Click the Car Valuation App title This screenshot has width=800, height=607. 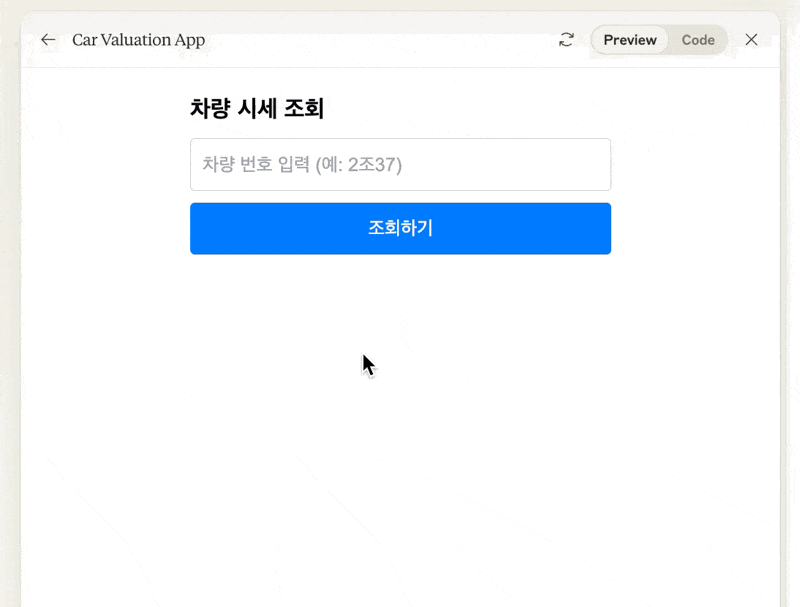pos(138,40)
